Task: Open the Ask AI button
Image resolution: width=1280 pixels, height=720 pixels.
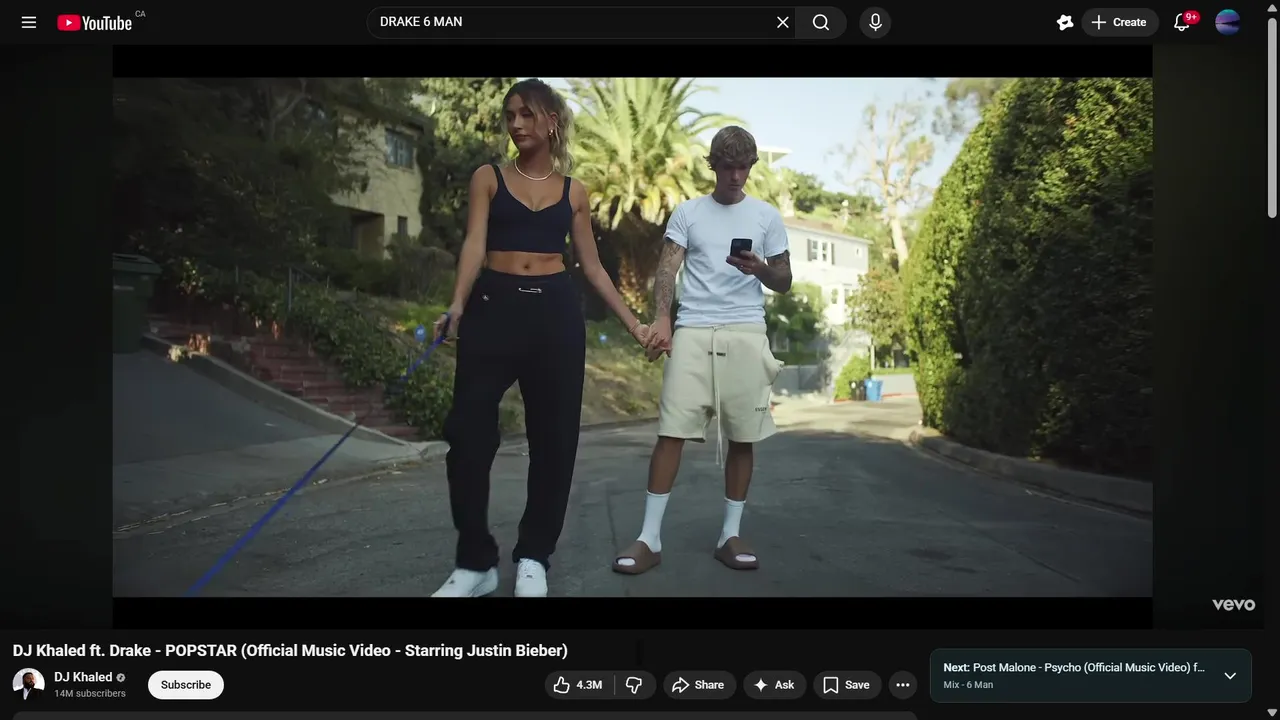Action: click(x=774, y=685)
